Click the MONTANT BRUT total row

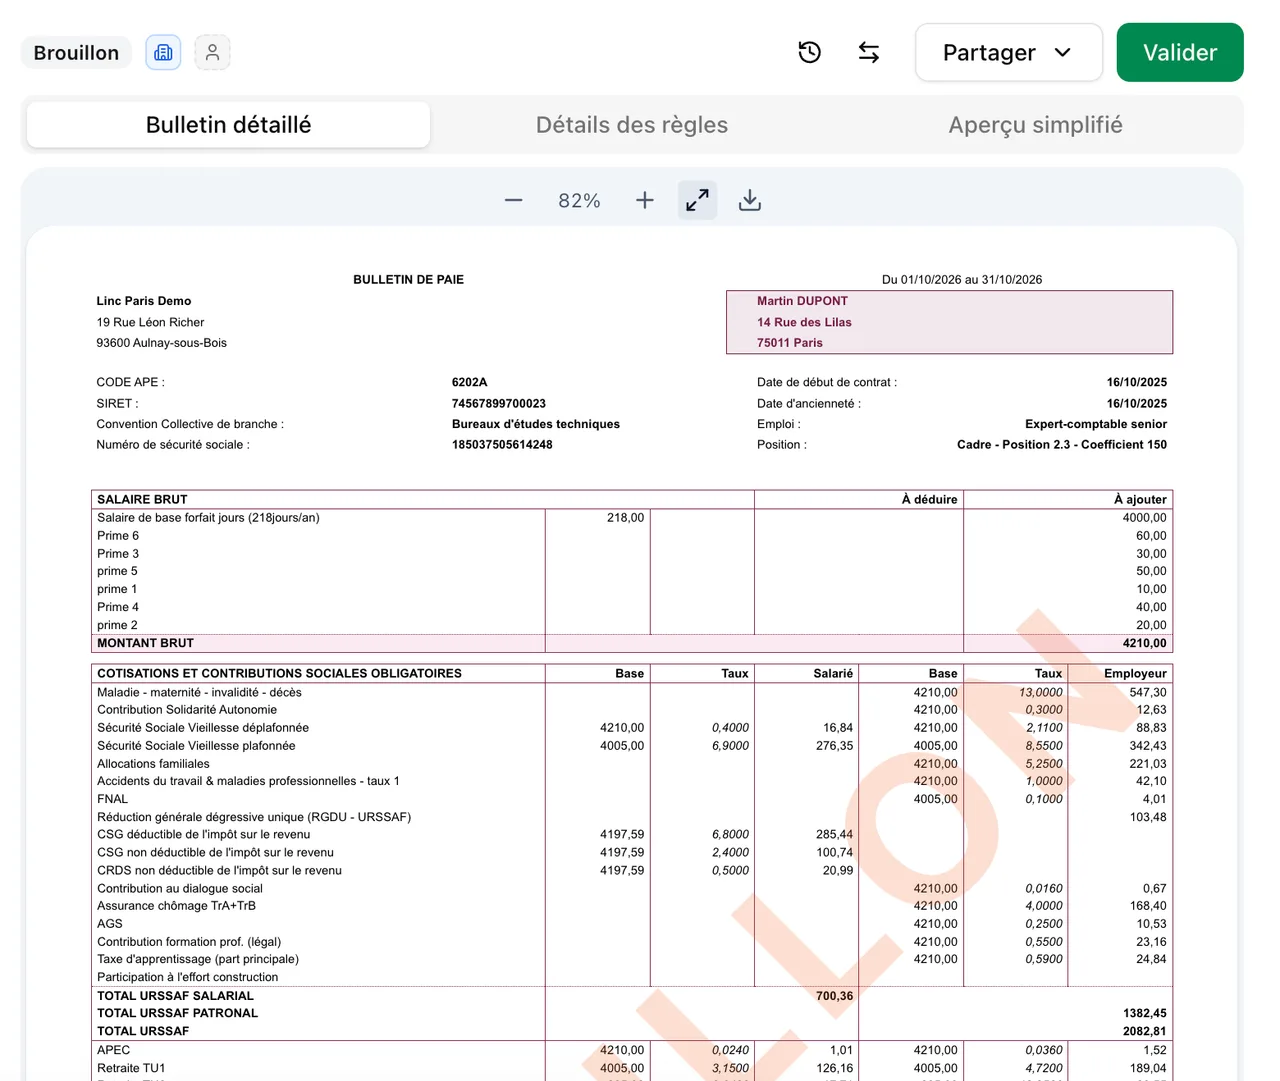[x=632, y=643]
